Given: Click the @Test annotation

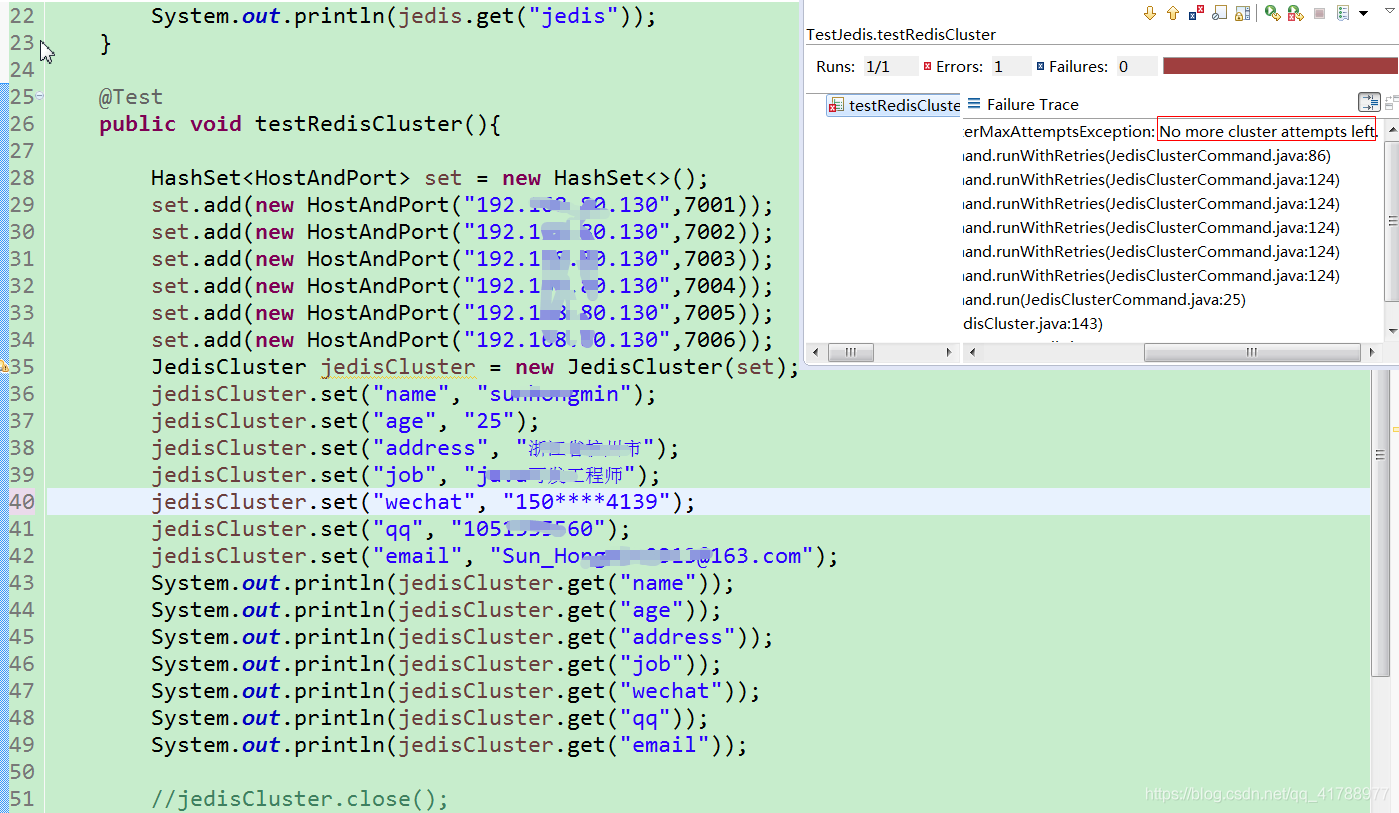Looking at the screenshot, I should click(x=130, y=97).
